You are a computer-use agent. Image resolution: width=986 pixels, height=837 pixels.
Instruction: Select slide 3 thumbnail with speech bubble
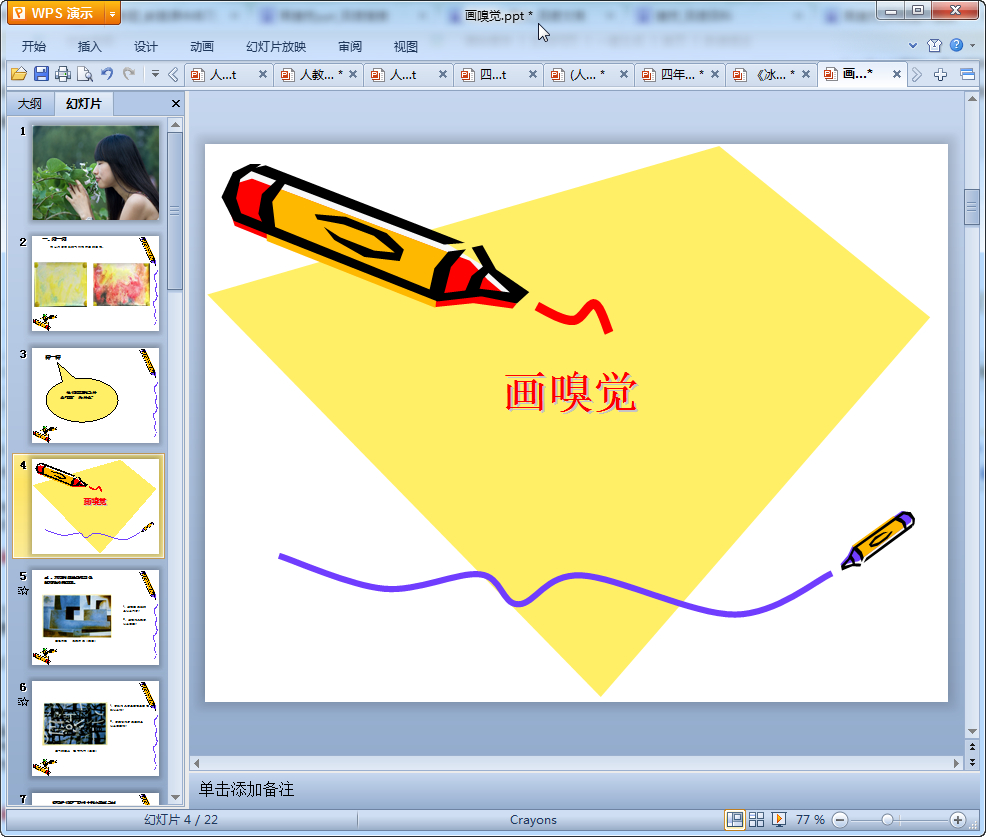coord(96,396)
